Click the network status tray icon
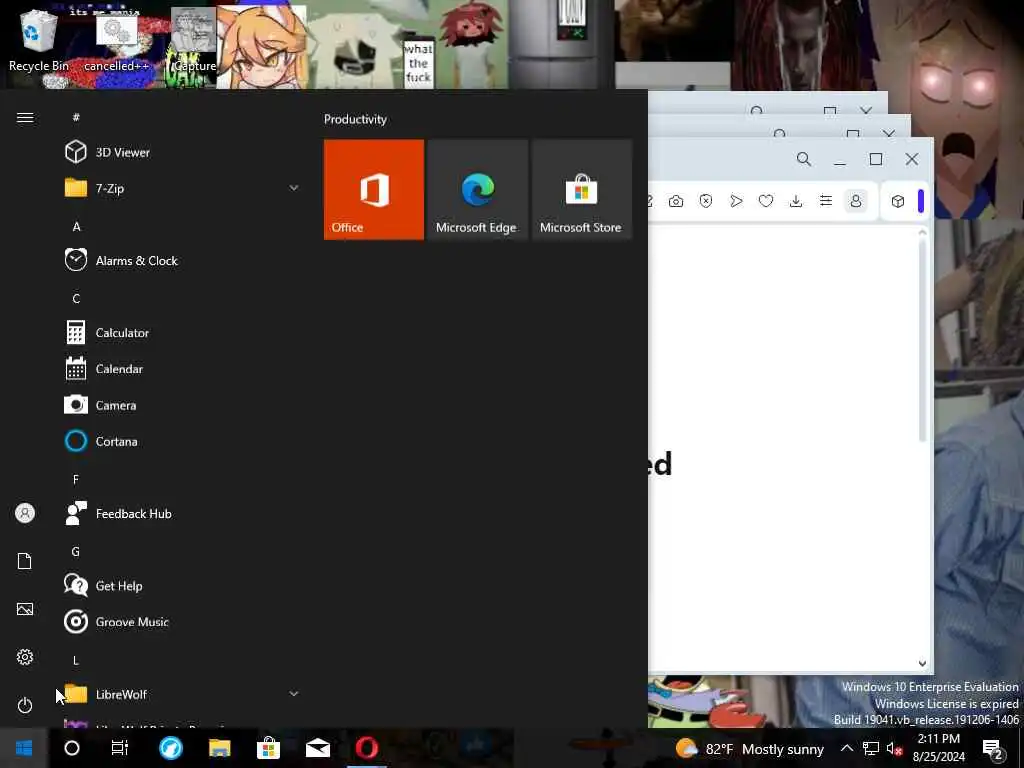This screenshot has height=768, width=1024. 871,748
